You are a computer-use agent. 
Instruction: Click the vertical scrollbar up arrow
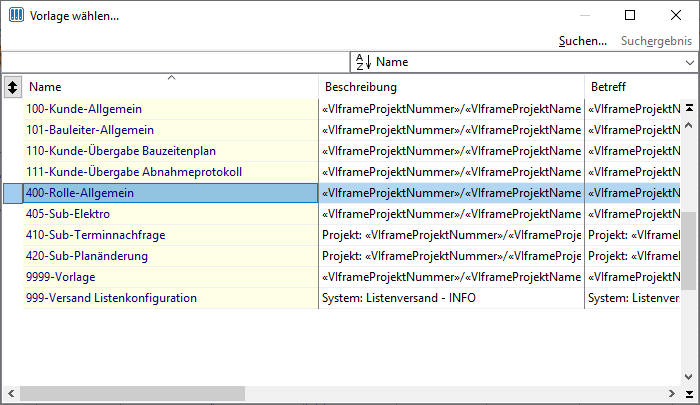[689, 125]
